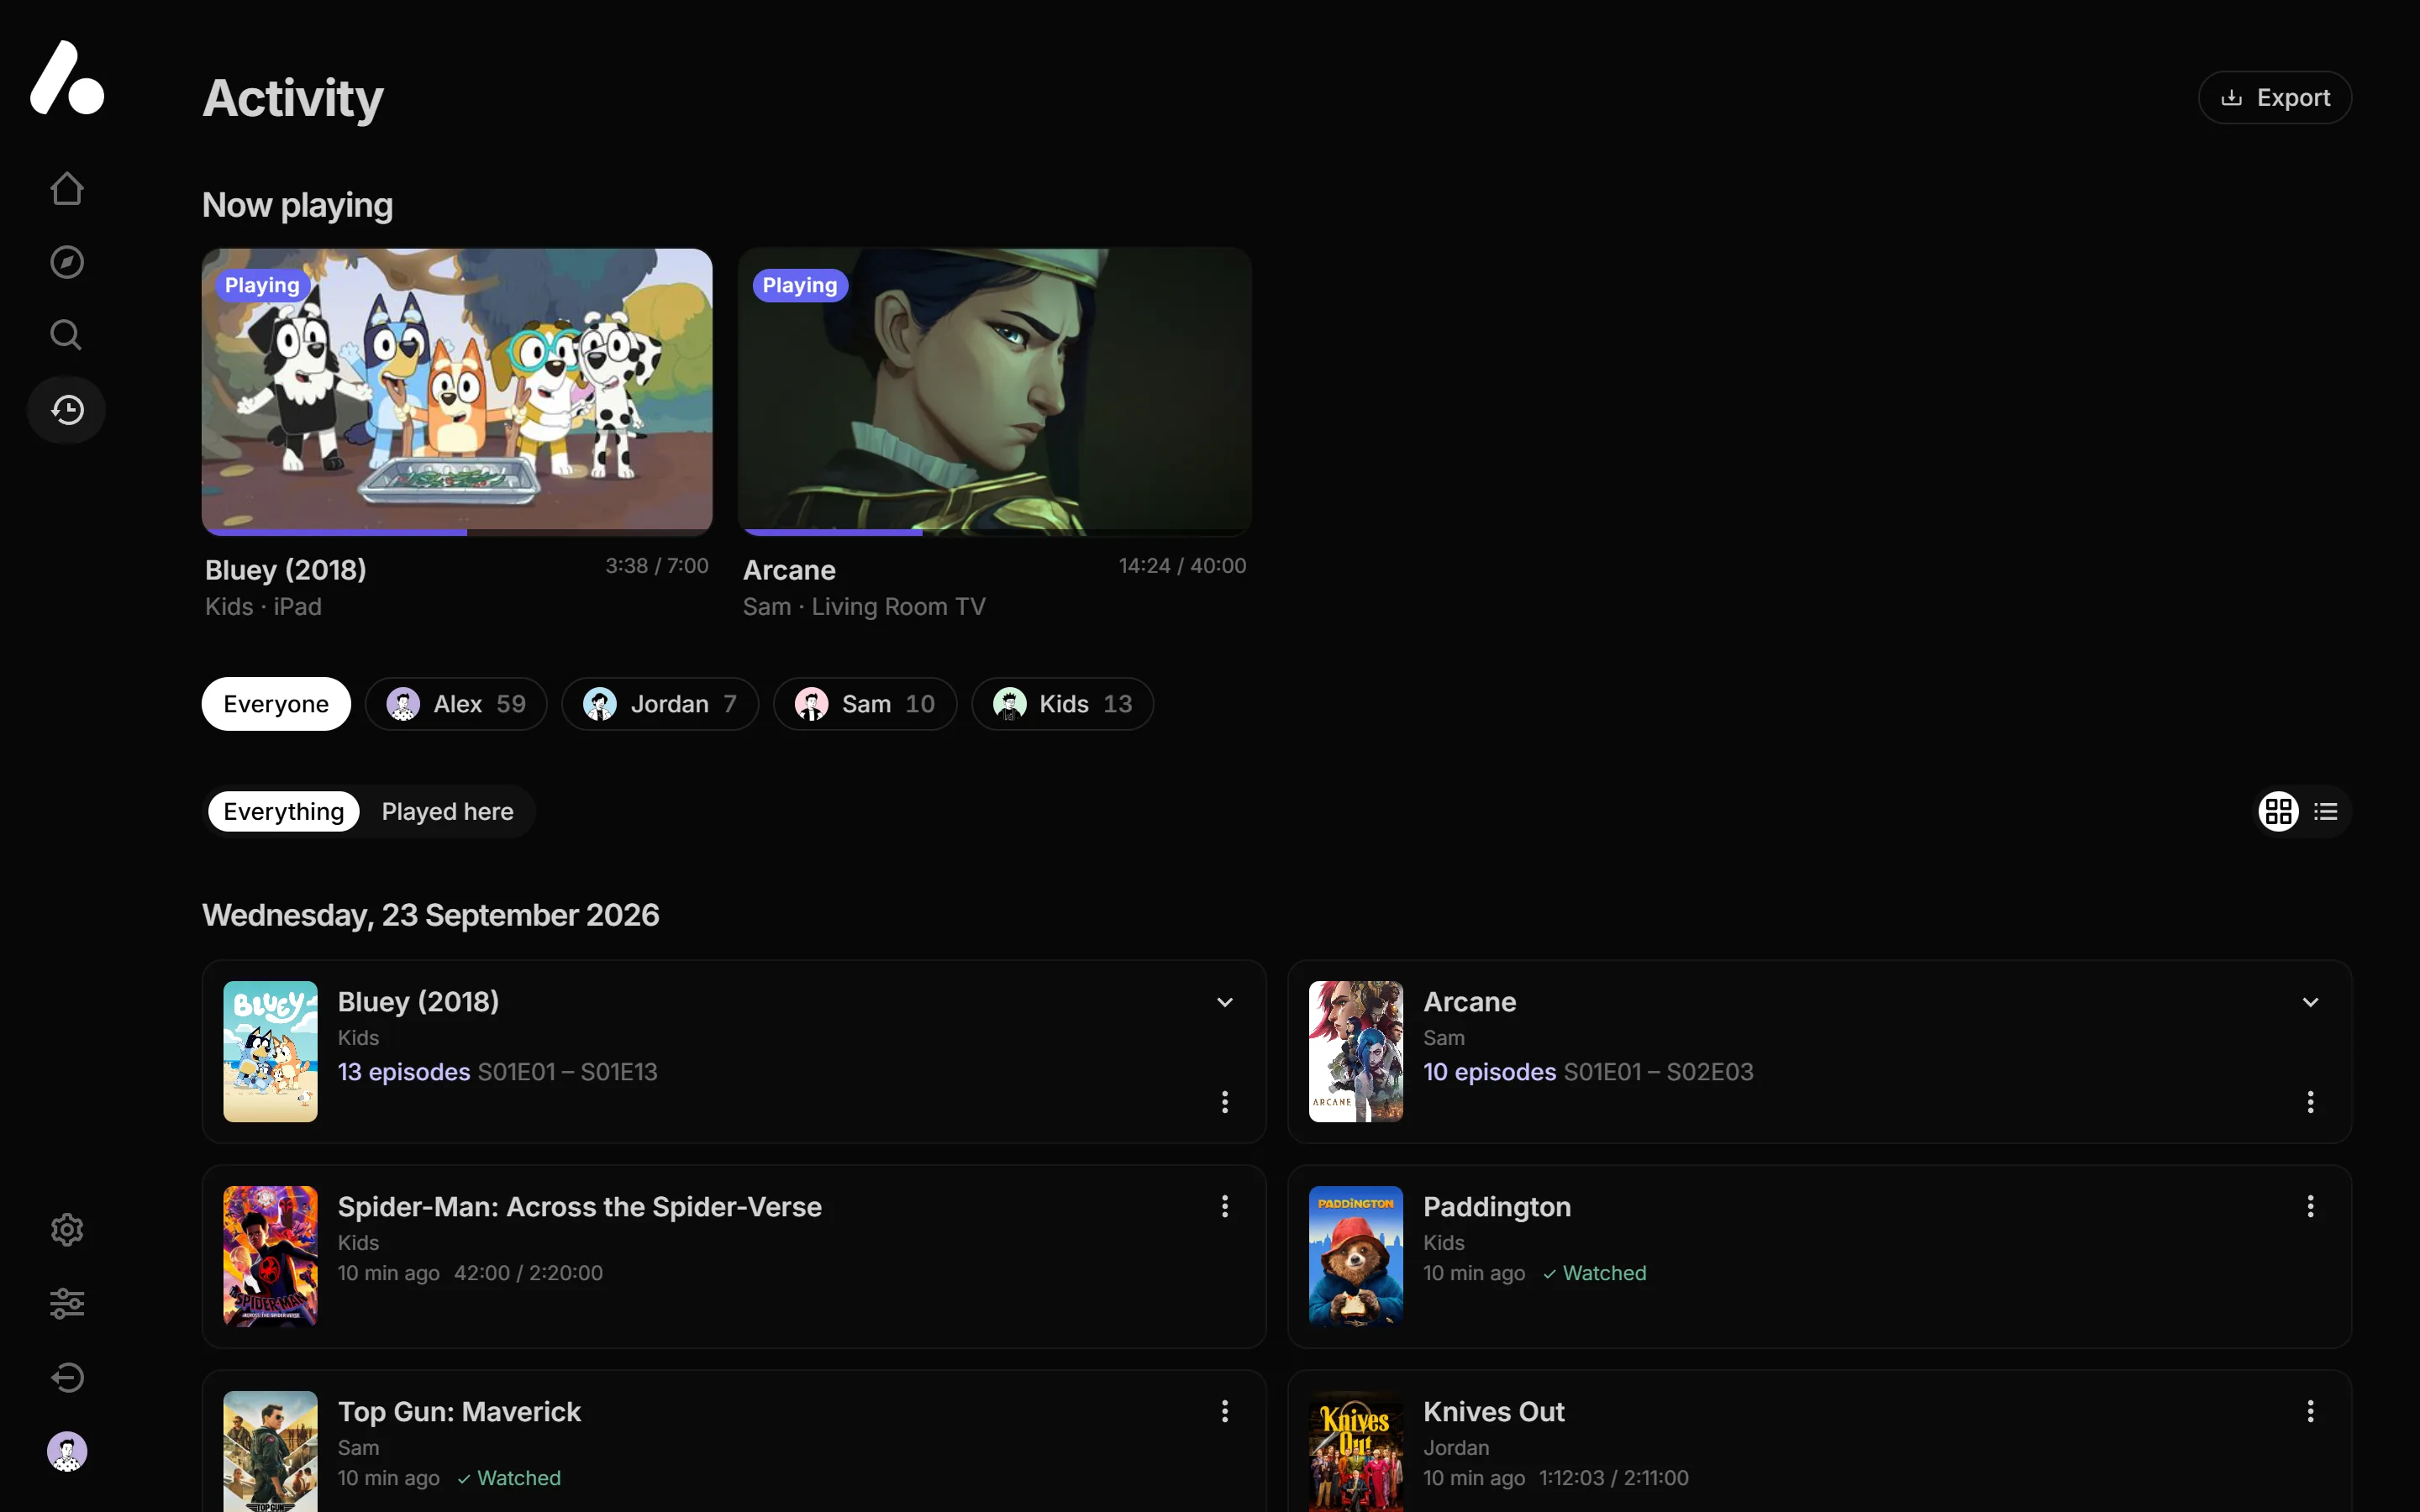
Task: Open more options for Bluey (2018) card
Action: [x=1224, y=1101]
